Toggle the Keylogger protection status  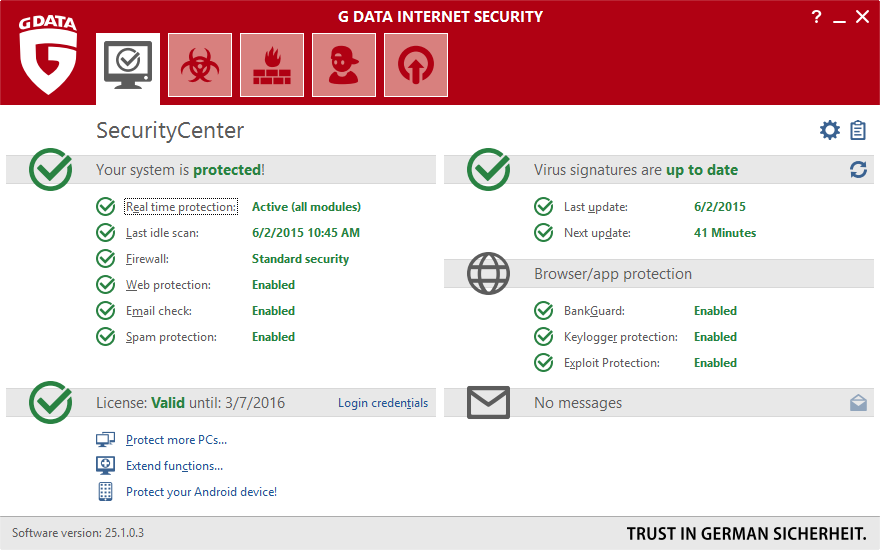(715, 337)
